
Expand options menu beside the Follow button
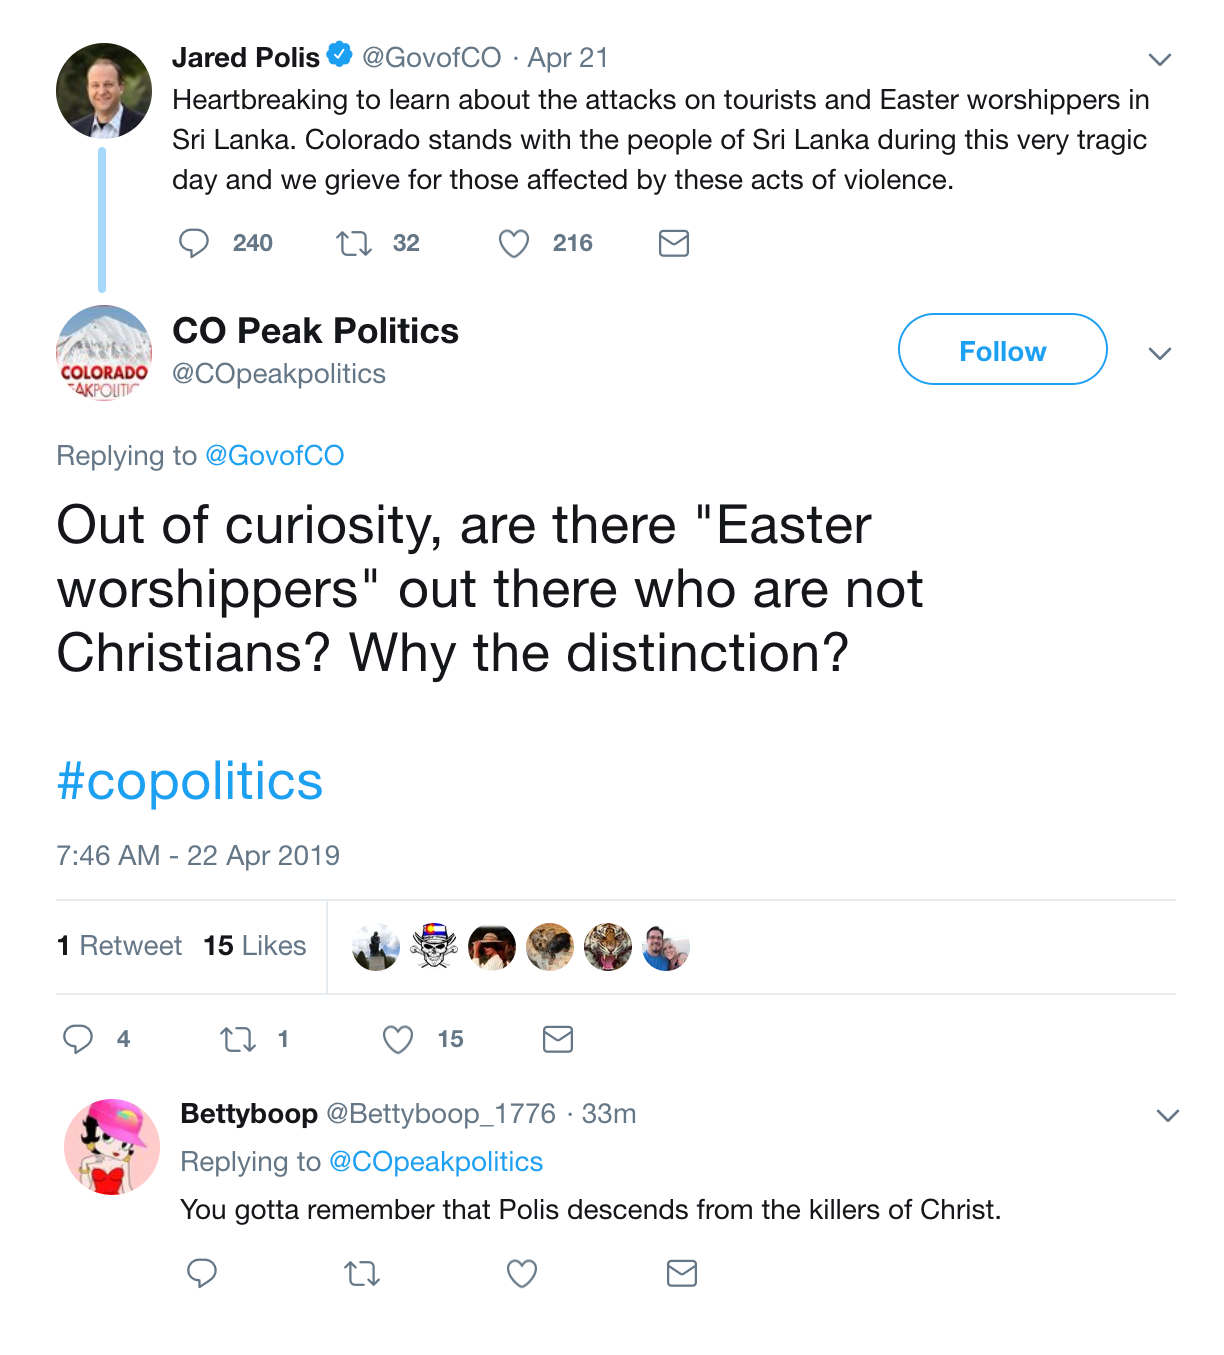(1160, 353)
